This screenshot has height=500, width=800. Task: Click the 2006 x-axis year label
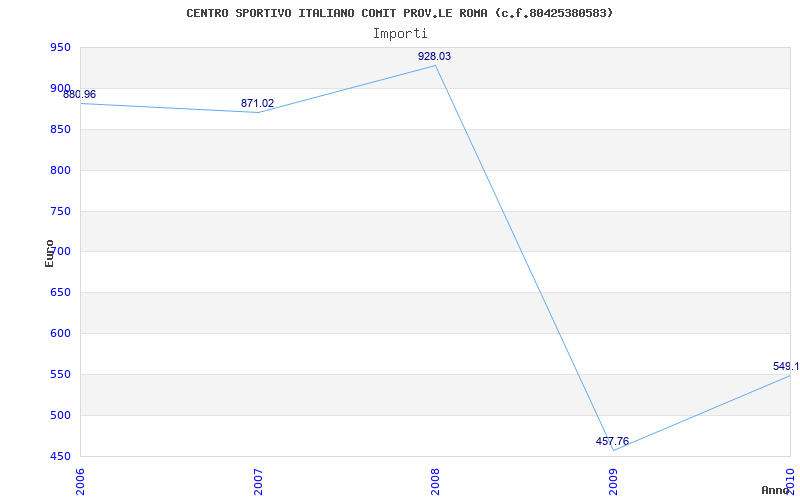[x=81, y=480]
